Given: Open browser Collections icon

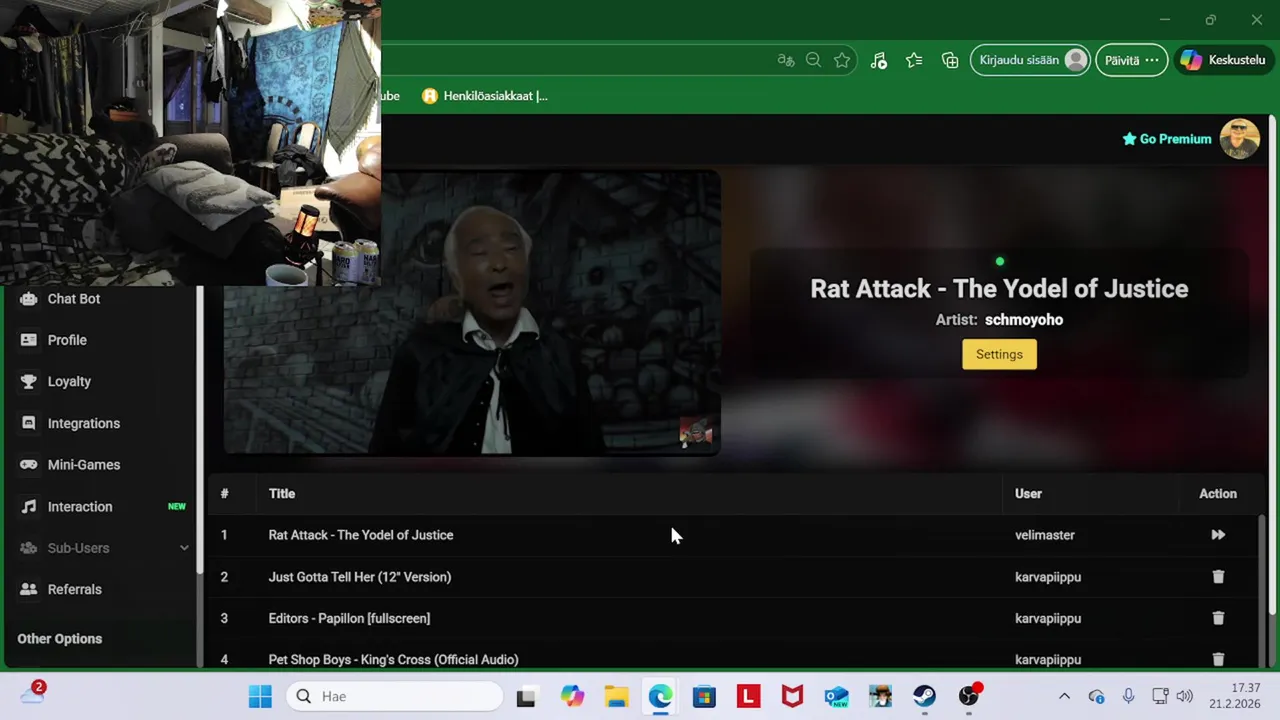Looking at the screenshot, I should tap(950, 60).
